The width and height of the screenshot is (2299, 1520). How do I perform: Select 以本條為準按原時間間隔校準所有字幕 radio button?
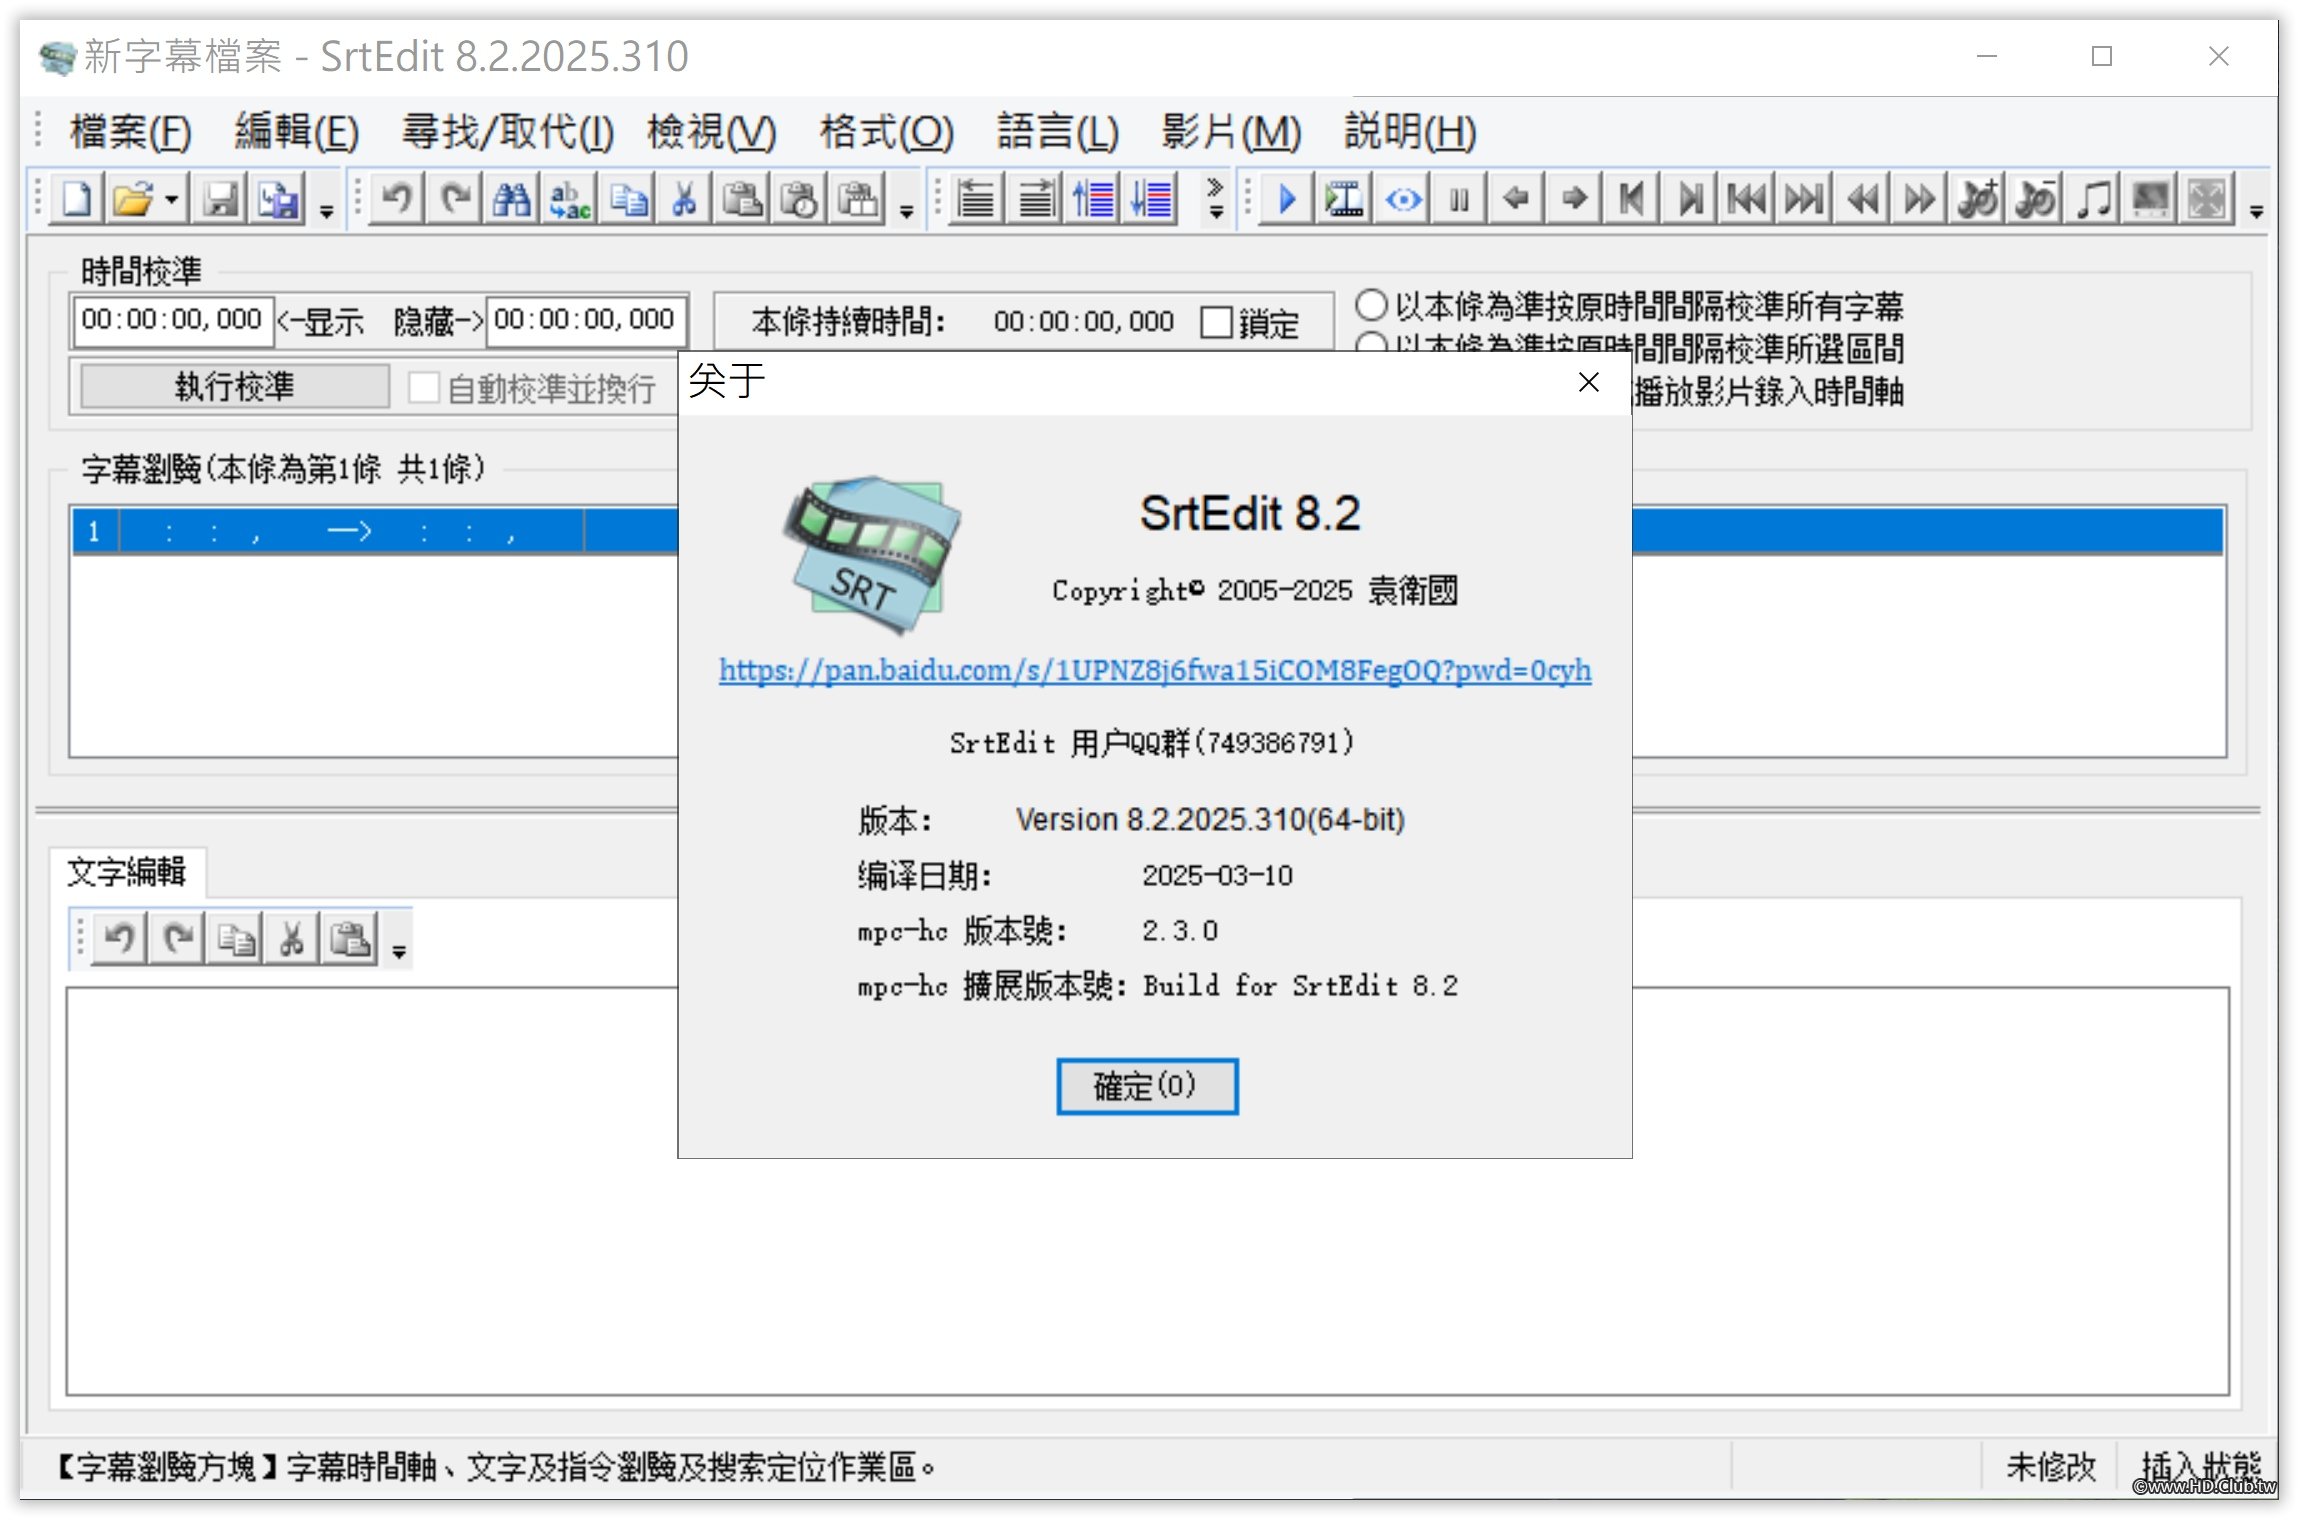[1371, 304]
